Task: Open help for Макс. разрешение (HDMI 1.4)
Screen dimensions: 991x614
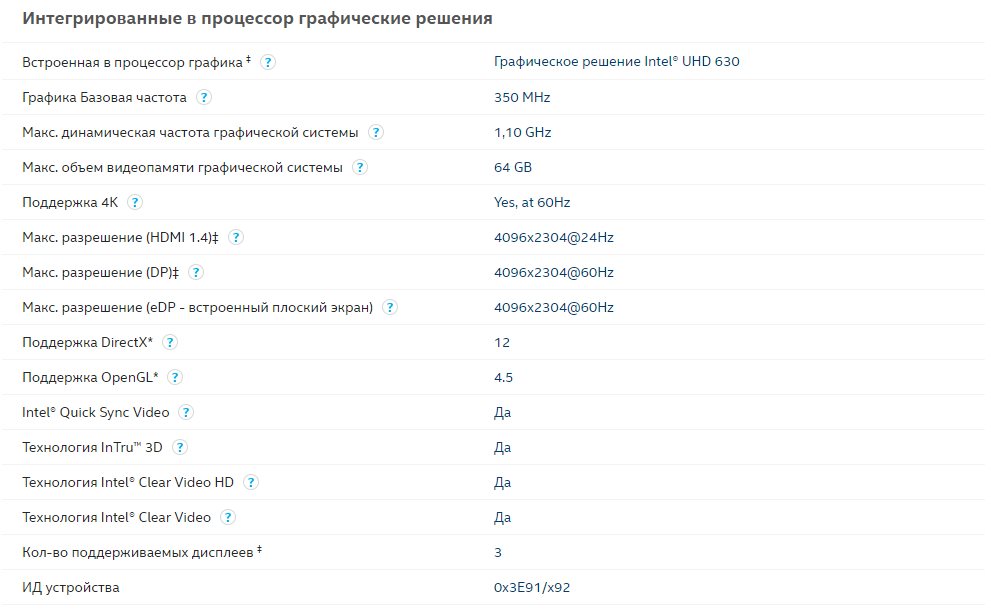Action: click(x=236, y=237)
